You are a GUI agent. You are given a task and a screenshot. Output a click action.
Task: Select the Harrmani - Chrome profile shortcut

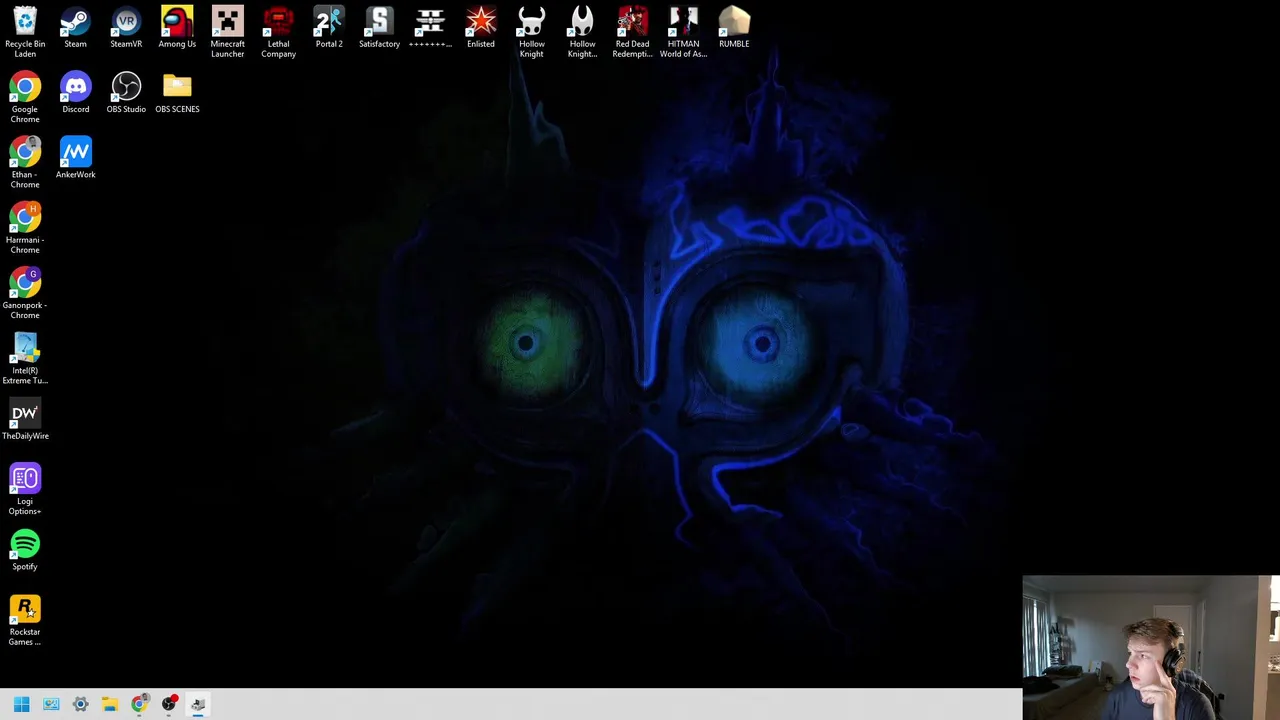pyautogui.click(x=25, y=228)
